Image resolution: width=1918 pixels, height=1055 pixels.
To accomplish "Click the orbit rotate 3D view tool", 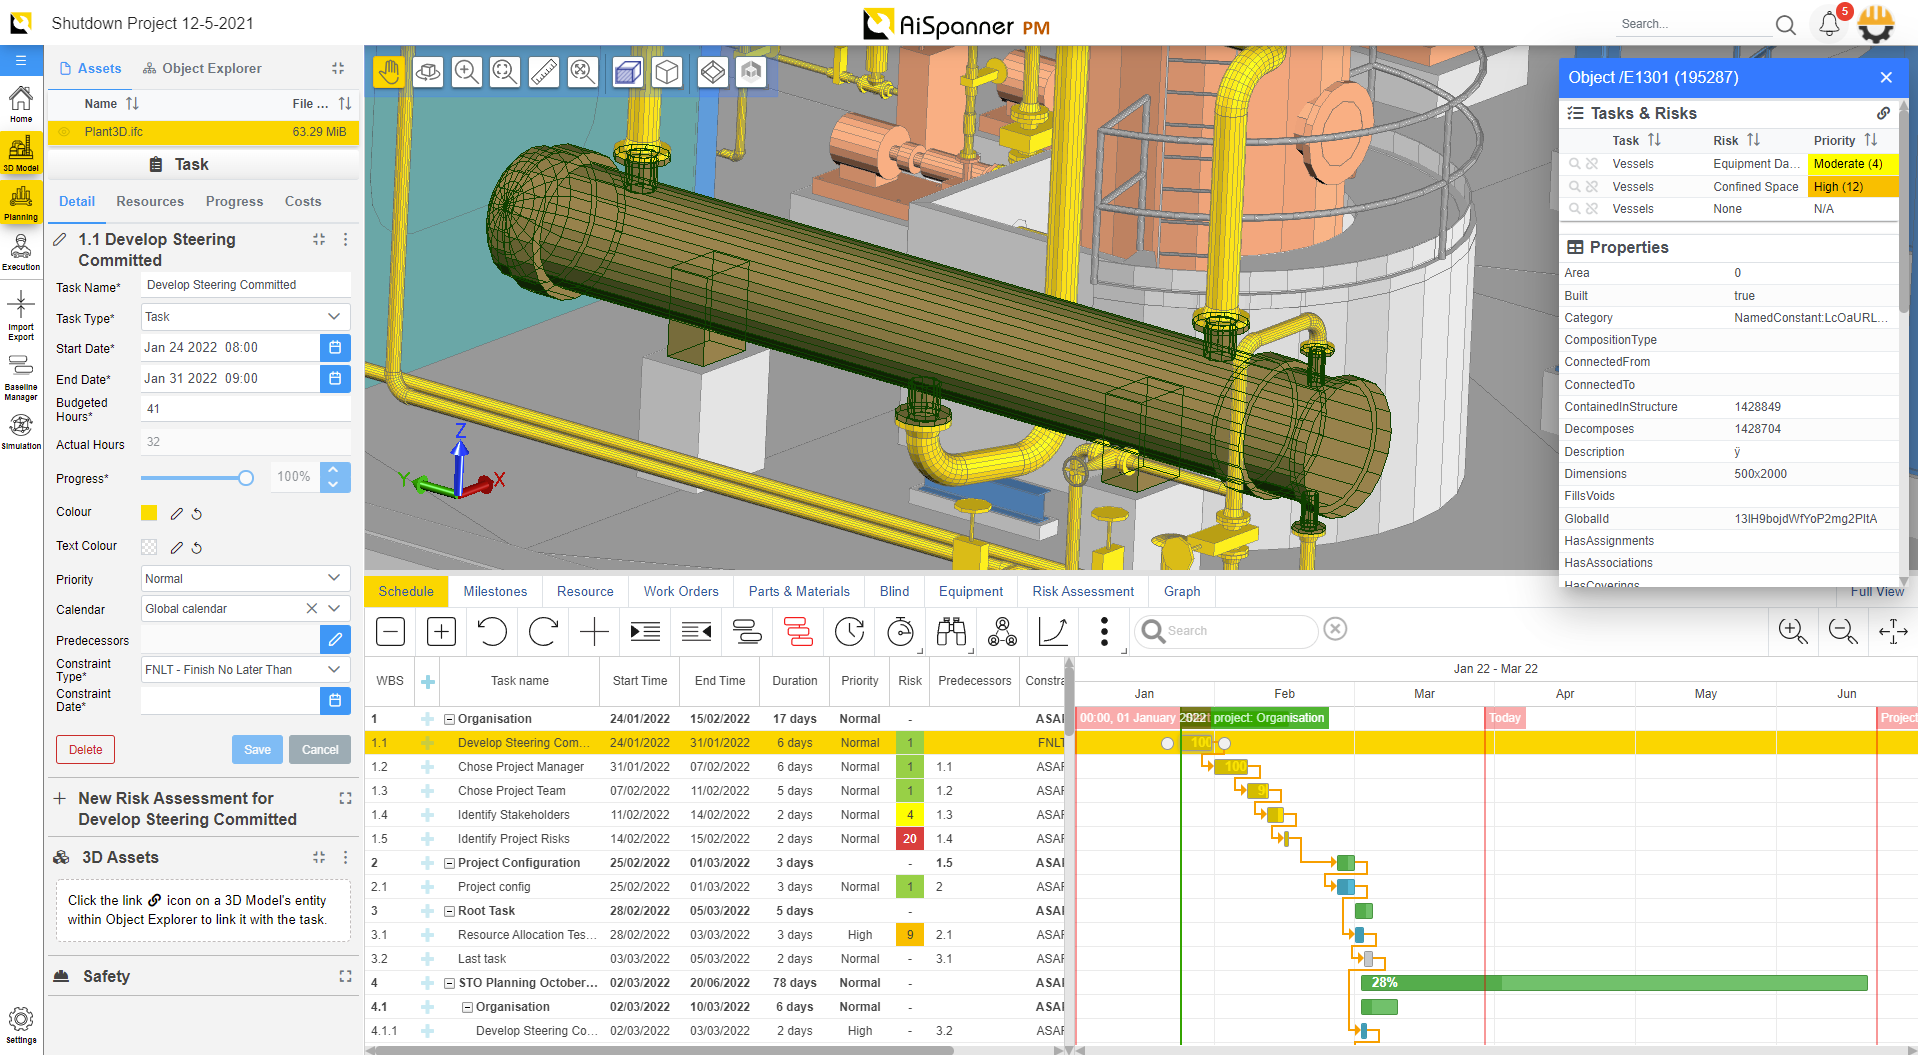I will point(428,72).
